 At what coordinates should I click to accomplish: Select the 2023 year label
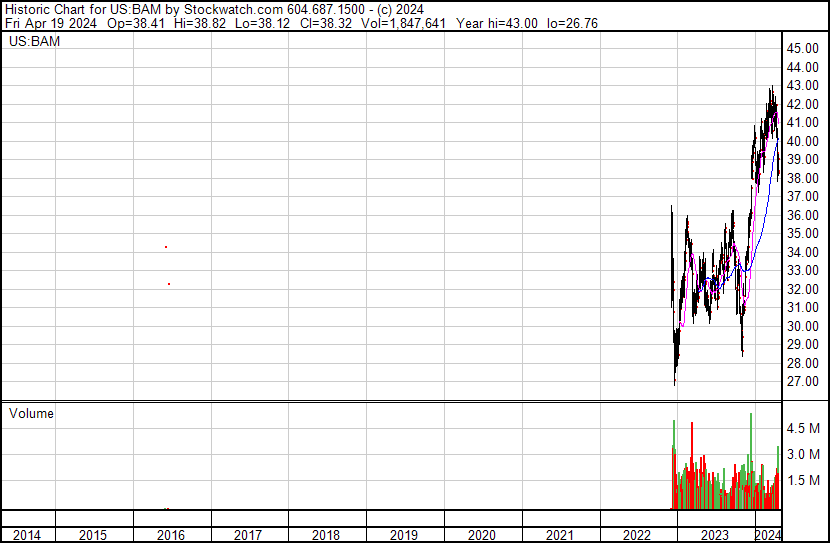715,535
